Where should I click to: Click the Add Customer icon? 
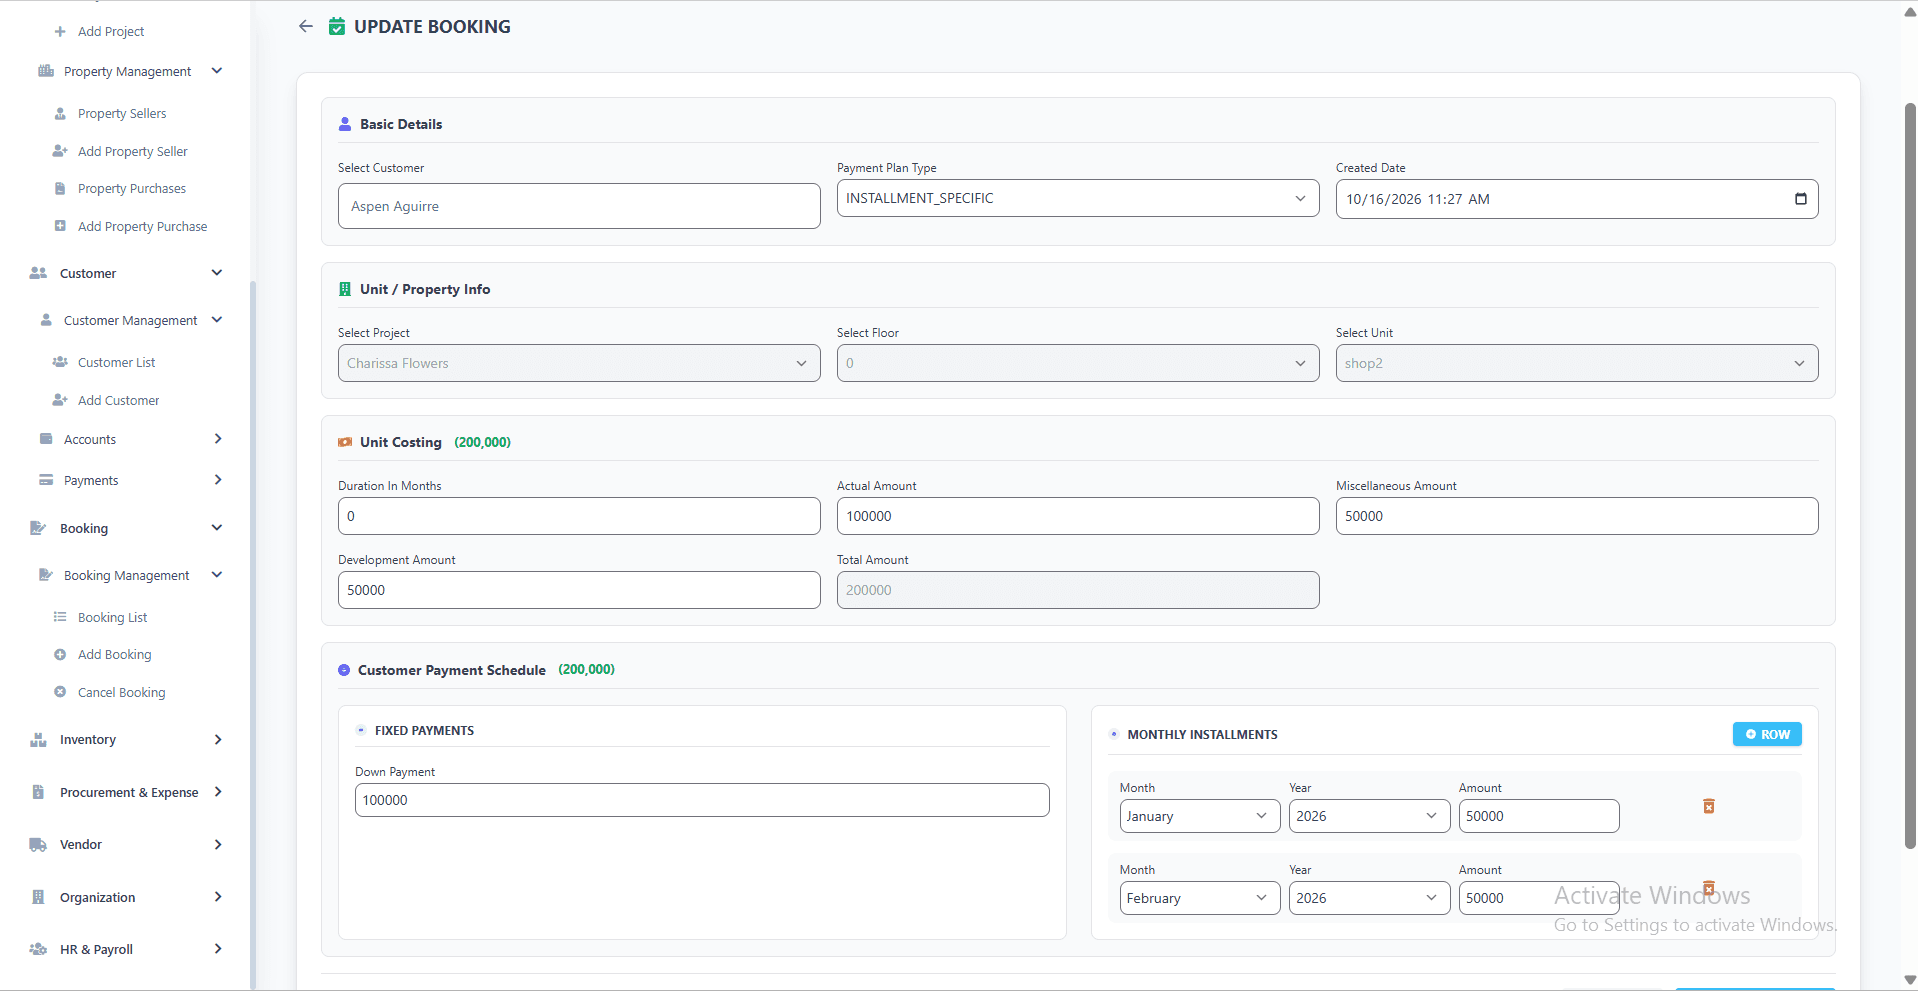(60, 400)
